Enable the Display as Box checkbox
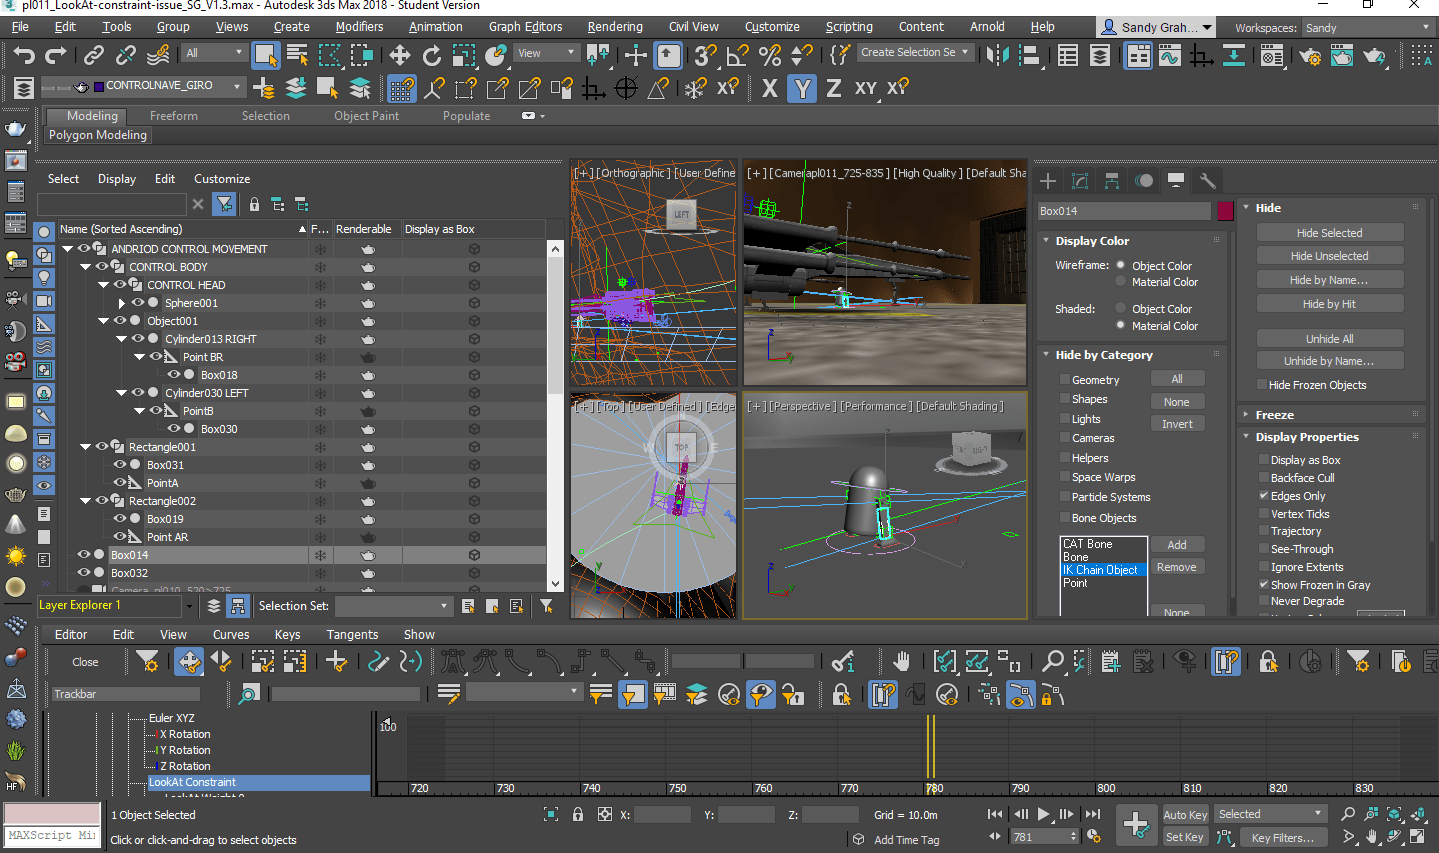The width and height of the screenshot is (1439, 853). tap(1264, 460)
